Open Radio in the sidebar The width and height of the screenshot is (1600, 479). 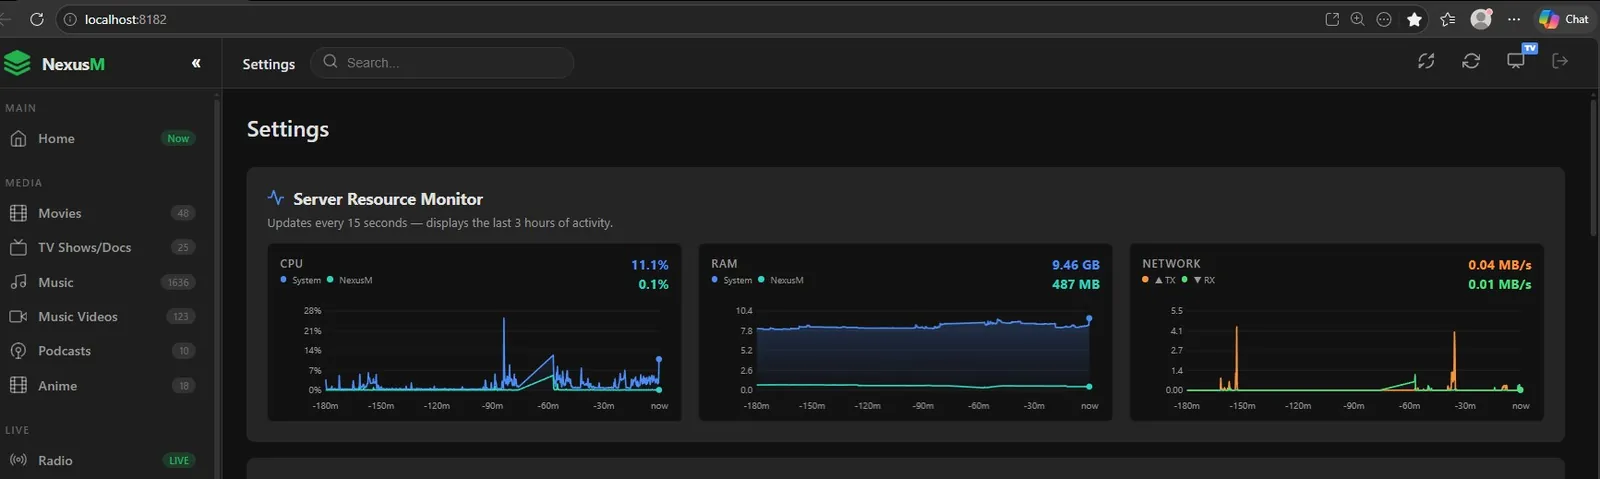[x=100, y=460]
